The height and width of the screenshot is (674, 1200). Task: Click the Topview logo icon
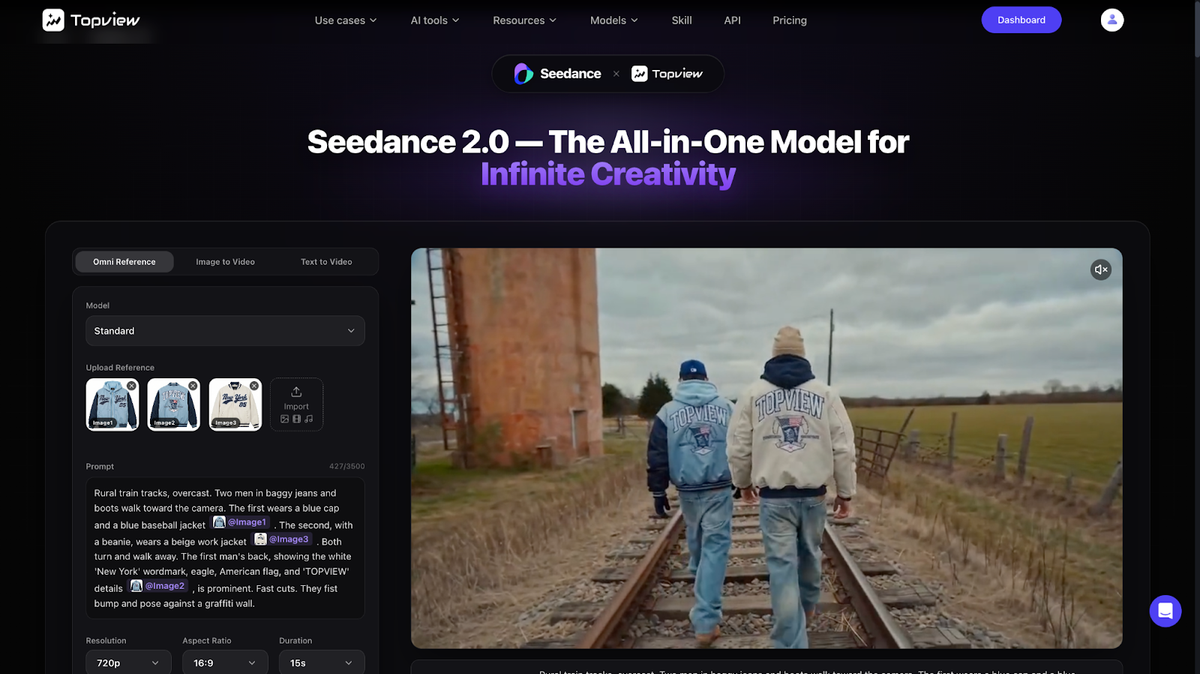click(54, 19)
